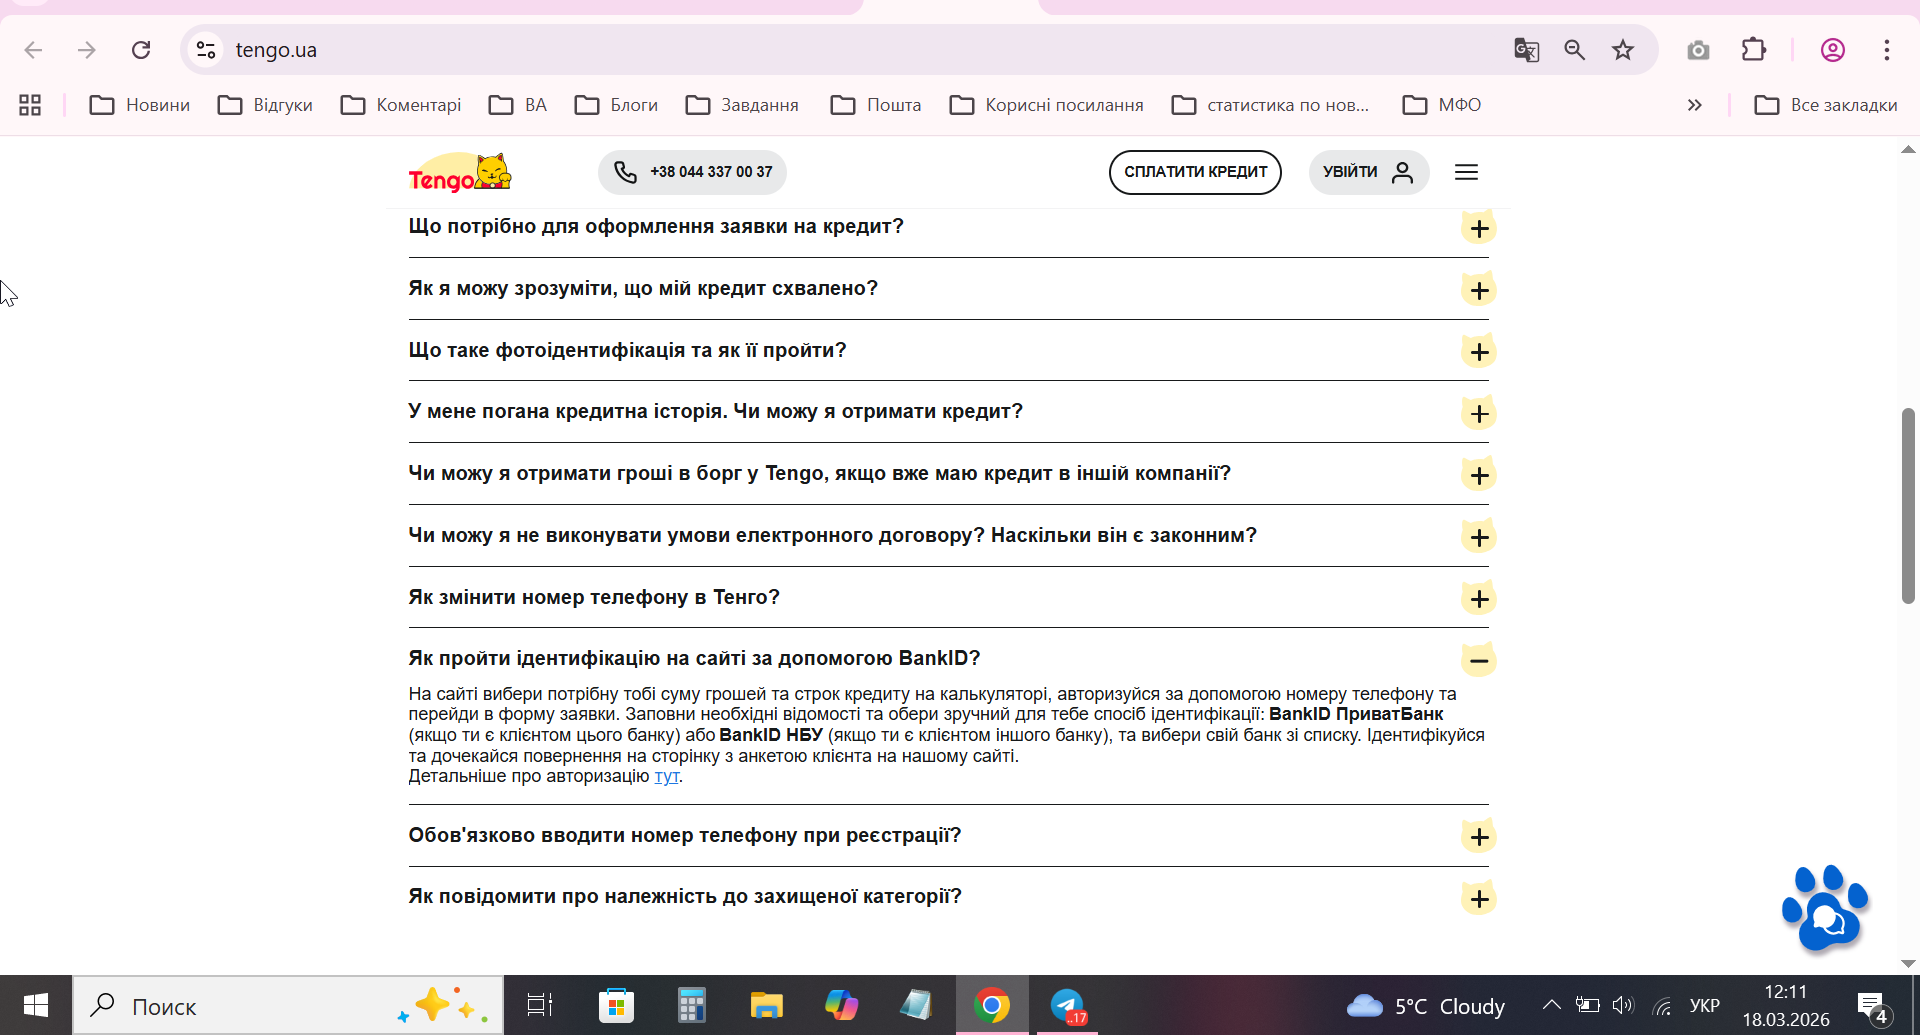Click the Google Translate page icon
The height and width of the screenshot is (1035, 1920).
[1526, 50]
